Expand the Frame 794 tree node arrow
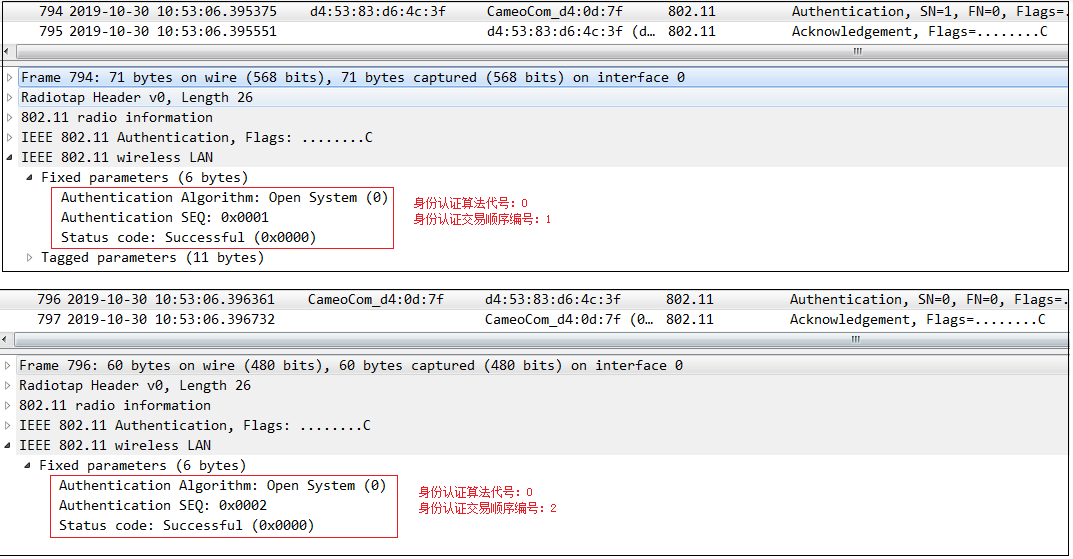 tap(10, 78)
